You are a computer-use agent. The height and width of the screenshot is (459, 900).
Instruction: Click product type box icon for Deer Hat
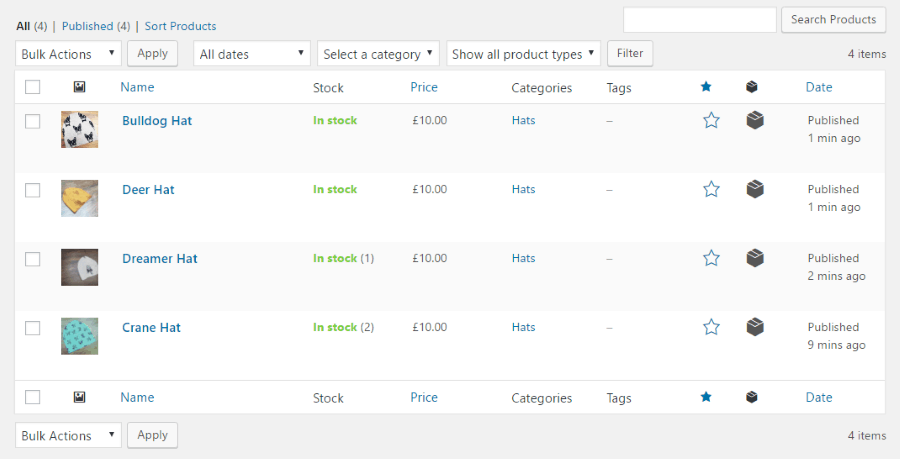[x=755, y=189]
